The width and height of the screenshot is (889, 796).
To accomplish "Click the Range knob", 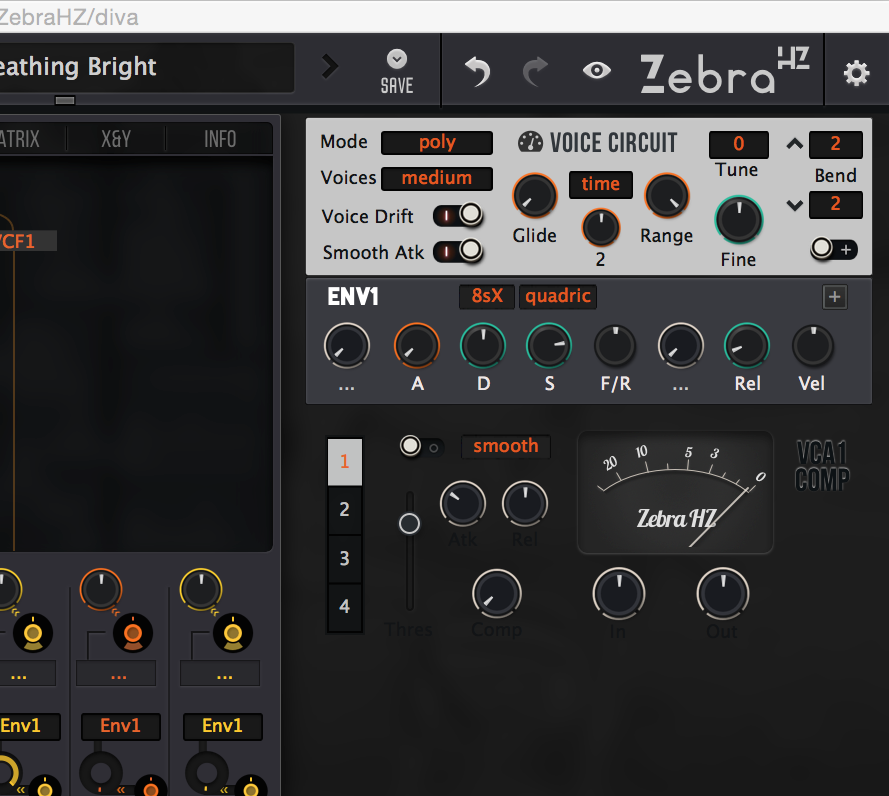I will point(667,196).
